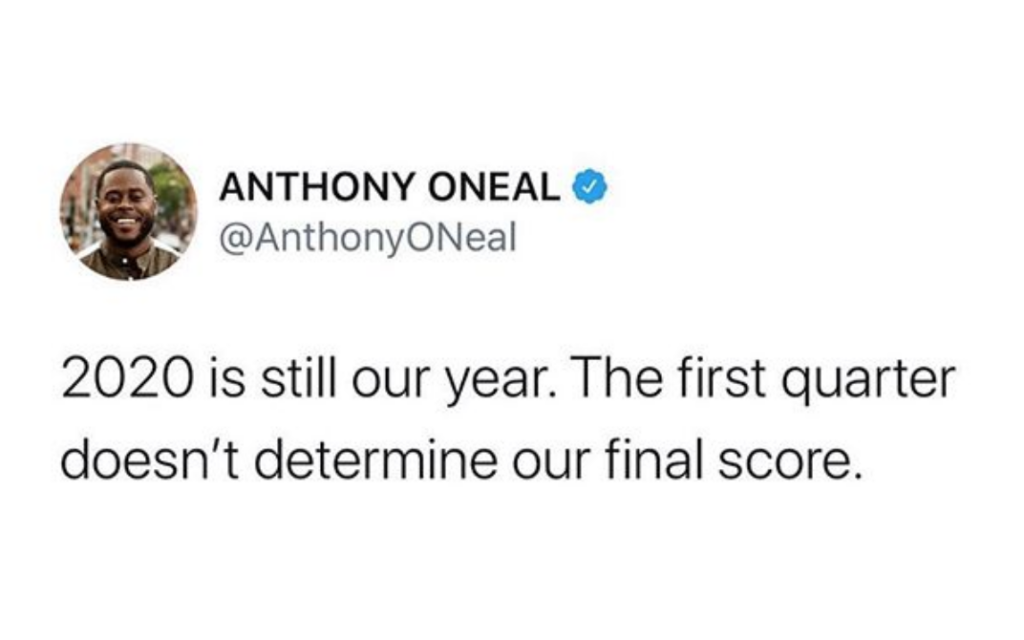Click the white checkmark inside the blue badge
Screen dimensions: 1024x640
(x=590, y=187)
